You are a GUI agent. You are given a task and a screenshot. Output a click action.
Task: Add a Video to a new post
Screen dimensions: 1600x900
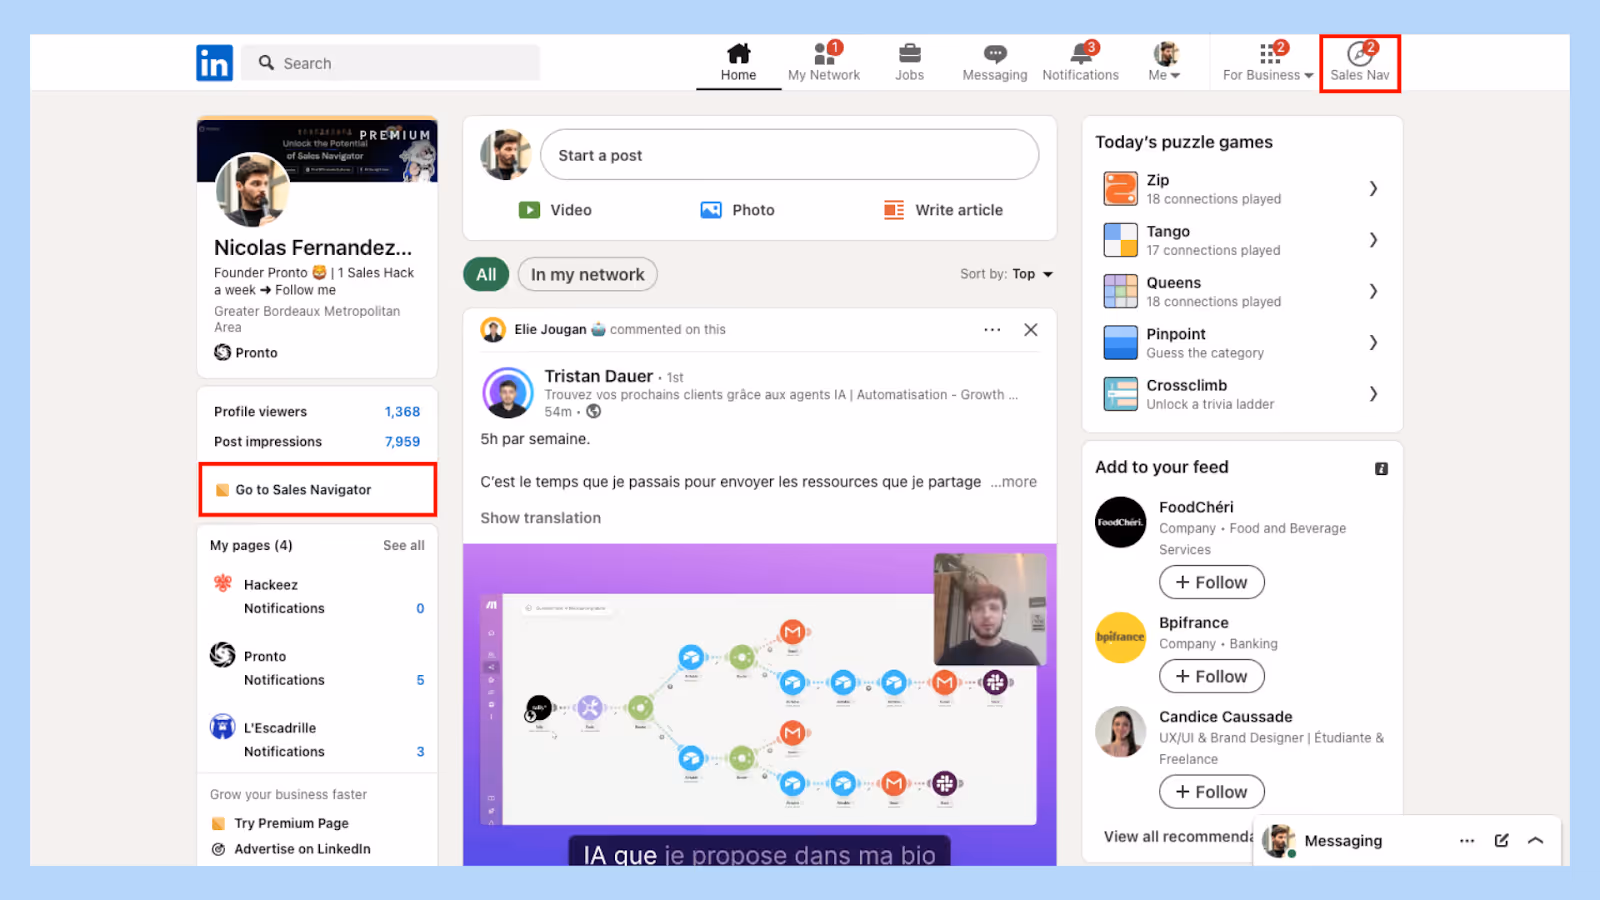(555, 210)
